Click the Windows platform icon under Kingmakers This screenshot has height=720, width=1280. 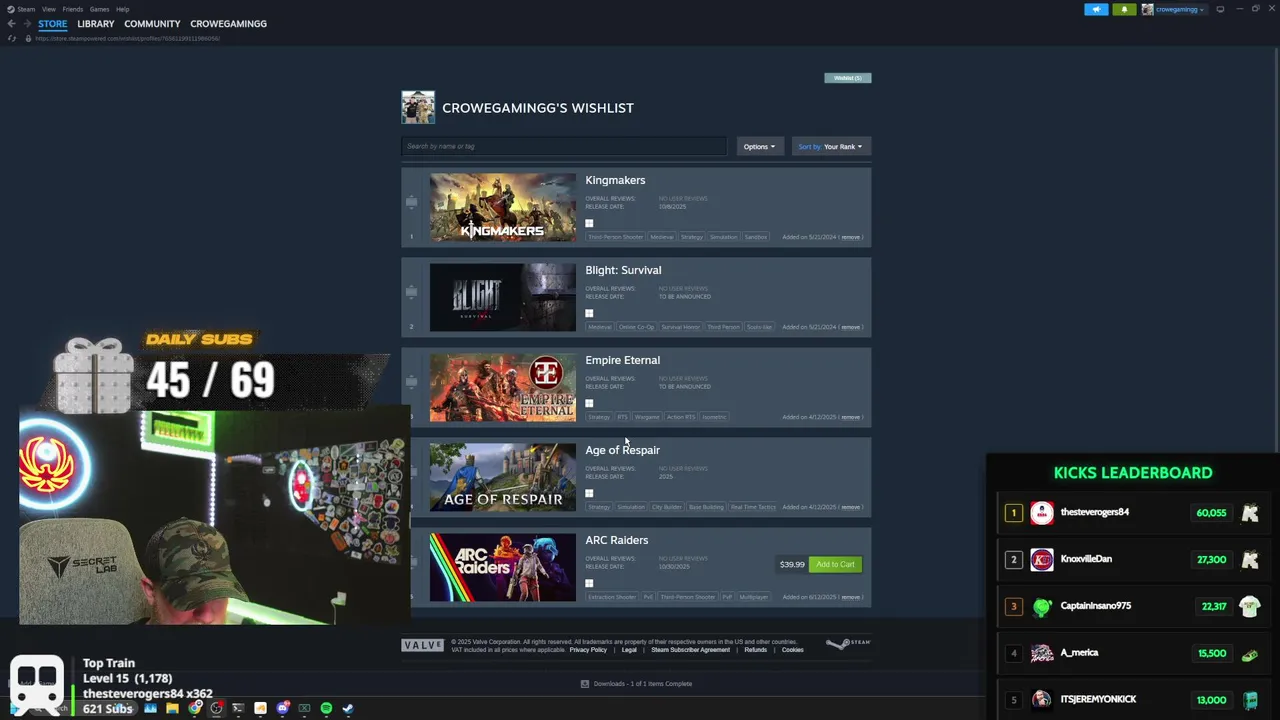[x=589, y=223]
